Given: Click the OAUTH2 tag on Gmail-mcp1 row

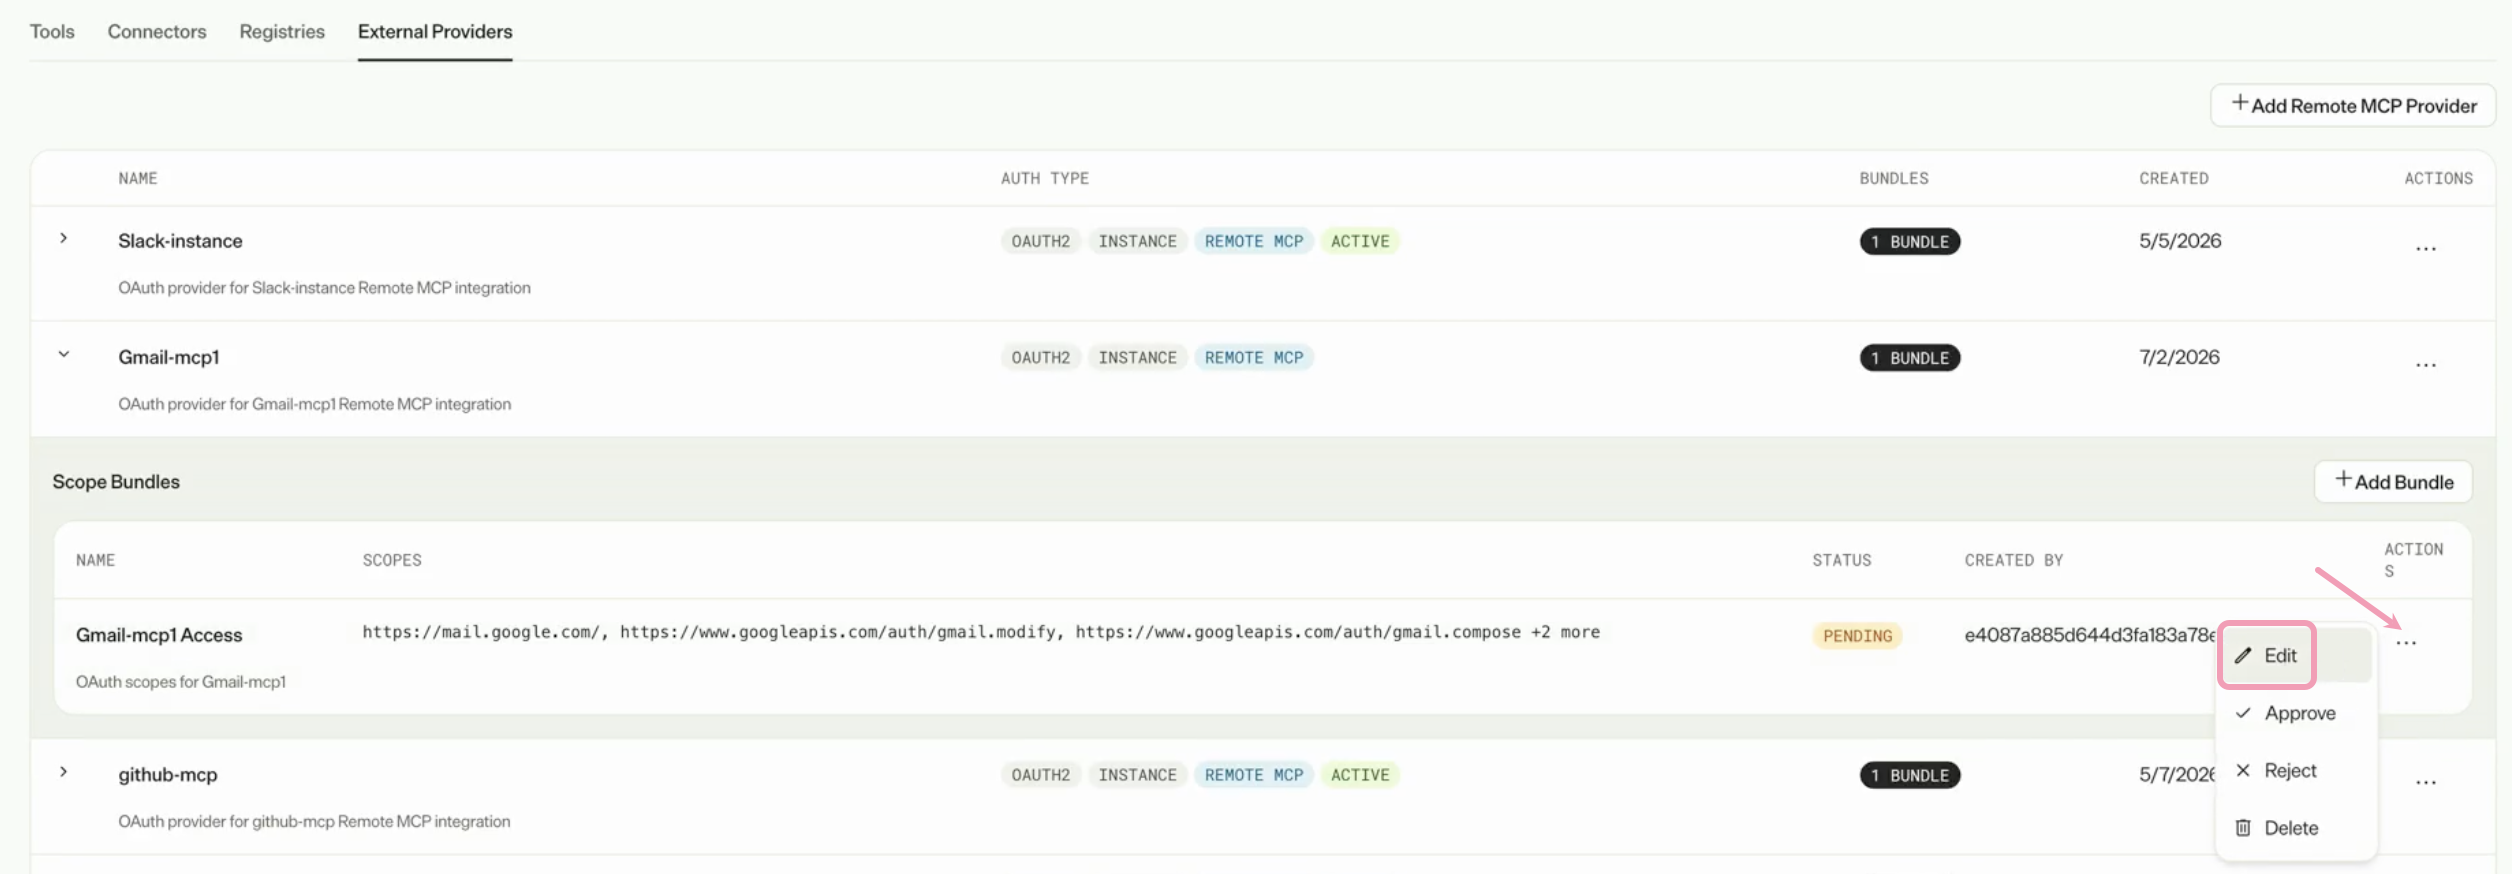Looking at the screenshot, I should coord(1040,357).
